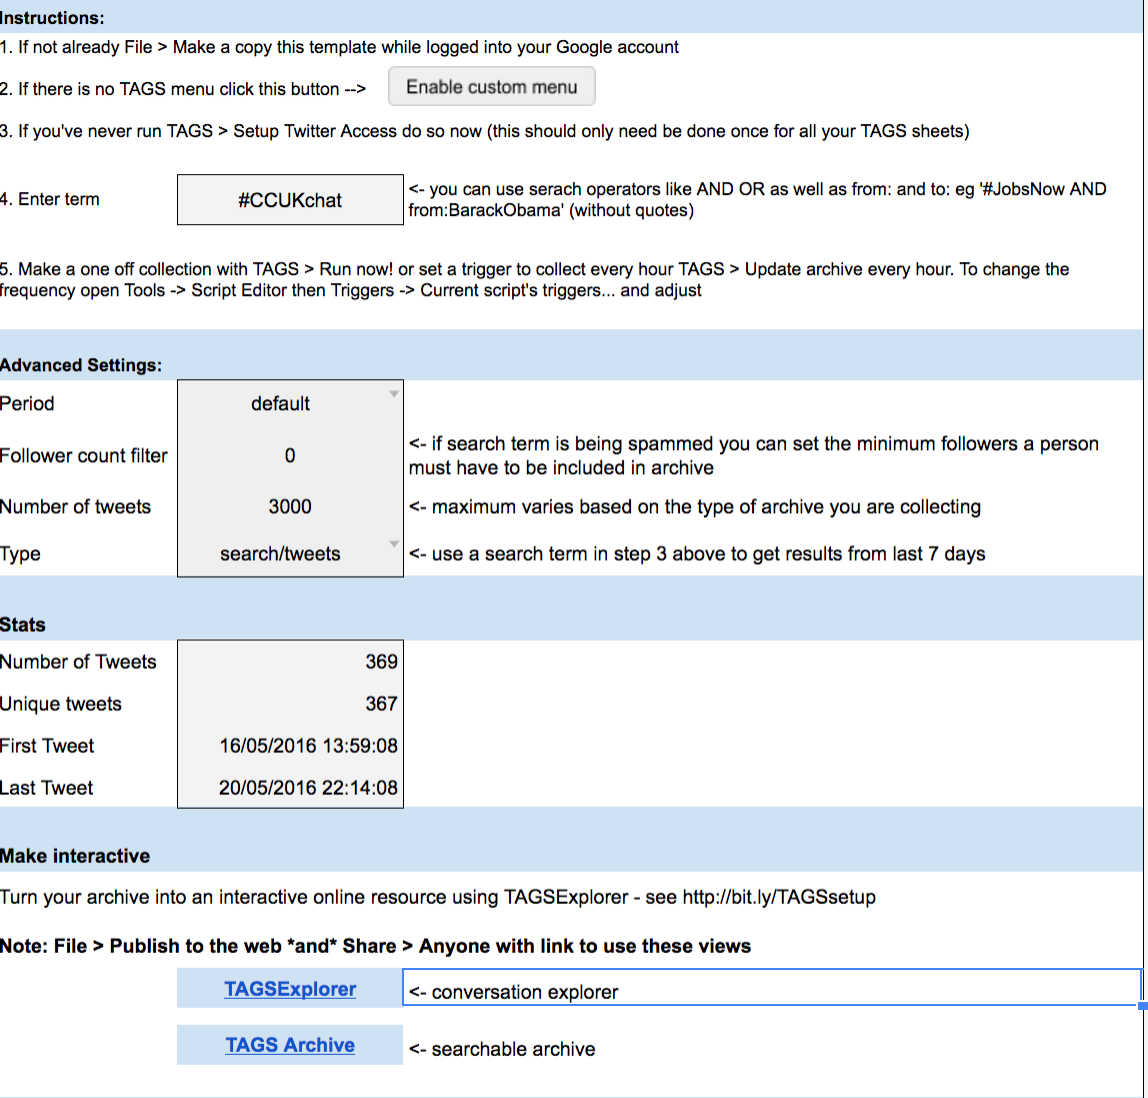Click the 'Note: File > Publish to the web' line
Image resolution: width=1148 pixels, height=1098 pixels.
(x=376, y=946)
